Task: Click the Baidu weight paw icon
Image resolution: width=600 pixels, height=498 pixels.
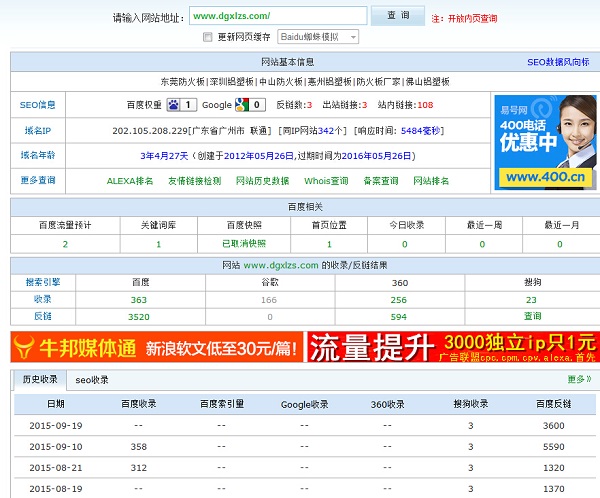Action: (x=173, y=104)
